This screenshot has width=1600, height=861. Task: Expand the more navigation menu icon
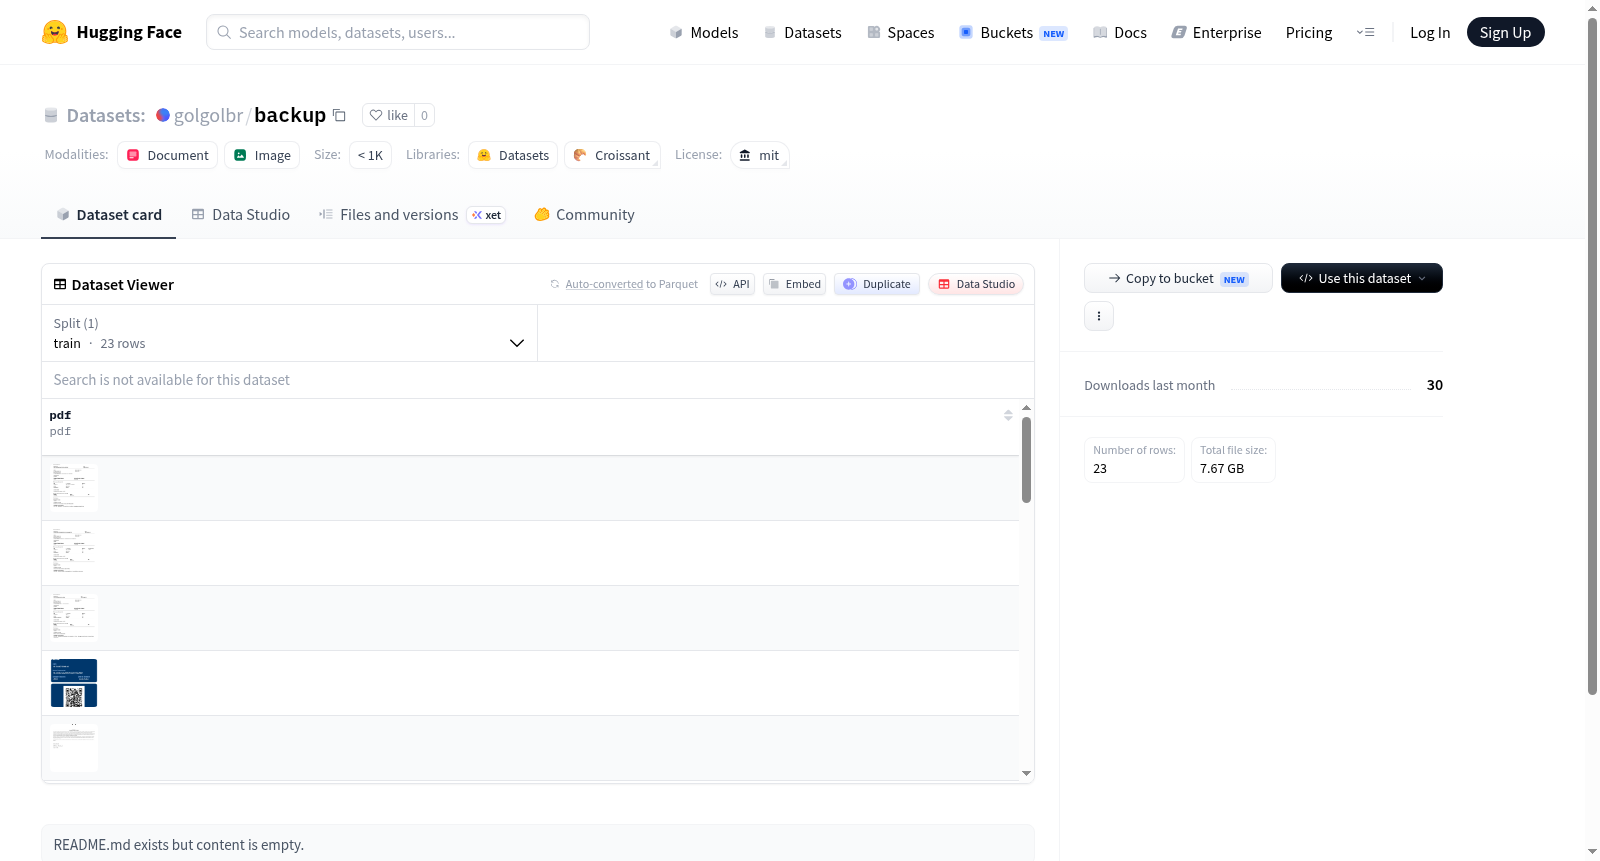tap(1365, 32)
